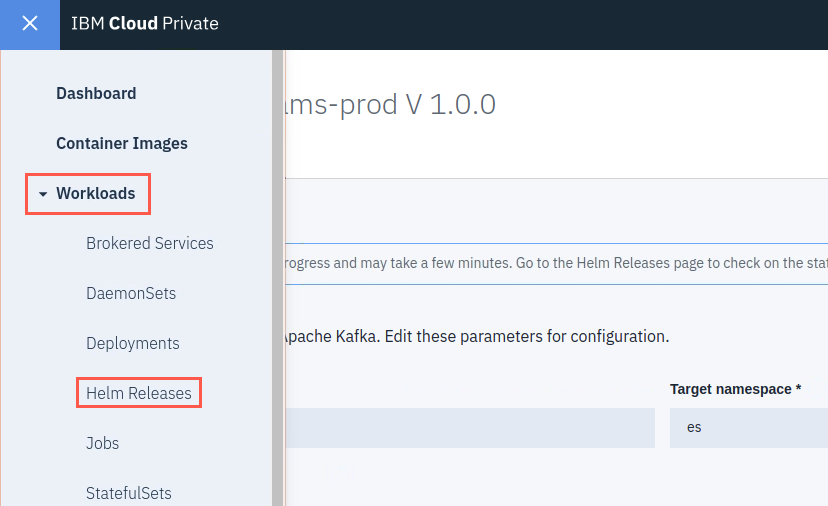Viewport: 828px width, 506px height.
Task: Click the Target namespace field showing es
Action: (x=749, y=428)
